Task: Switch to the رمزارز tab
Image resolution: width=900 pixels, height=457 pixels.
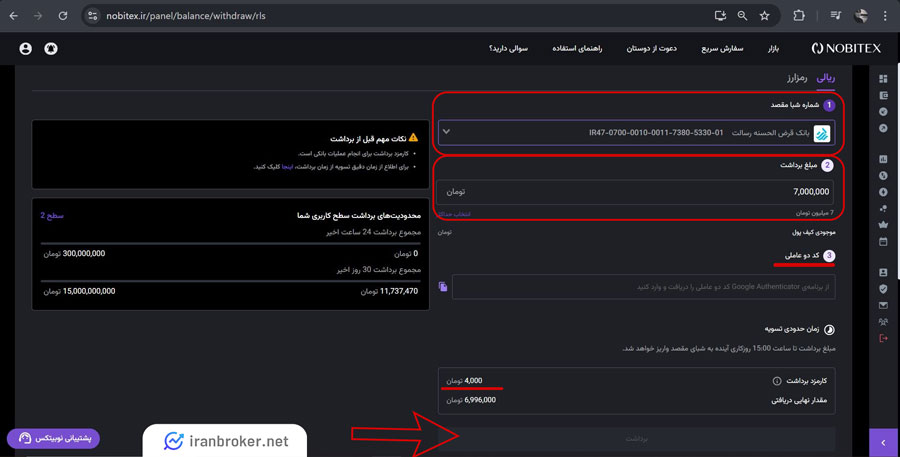Action: click(x=797, y=78)
